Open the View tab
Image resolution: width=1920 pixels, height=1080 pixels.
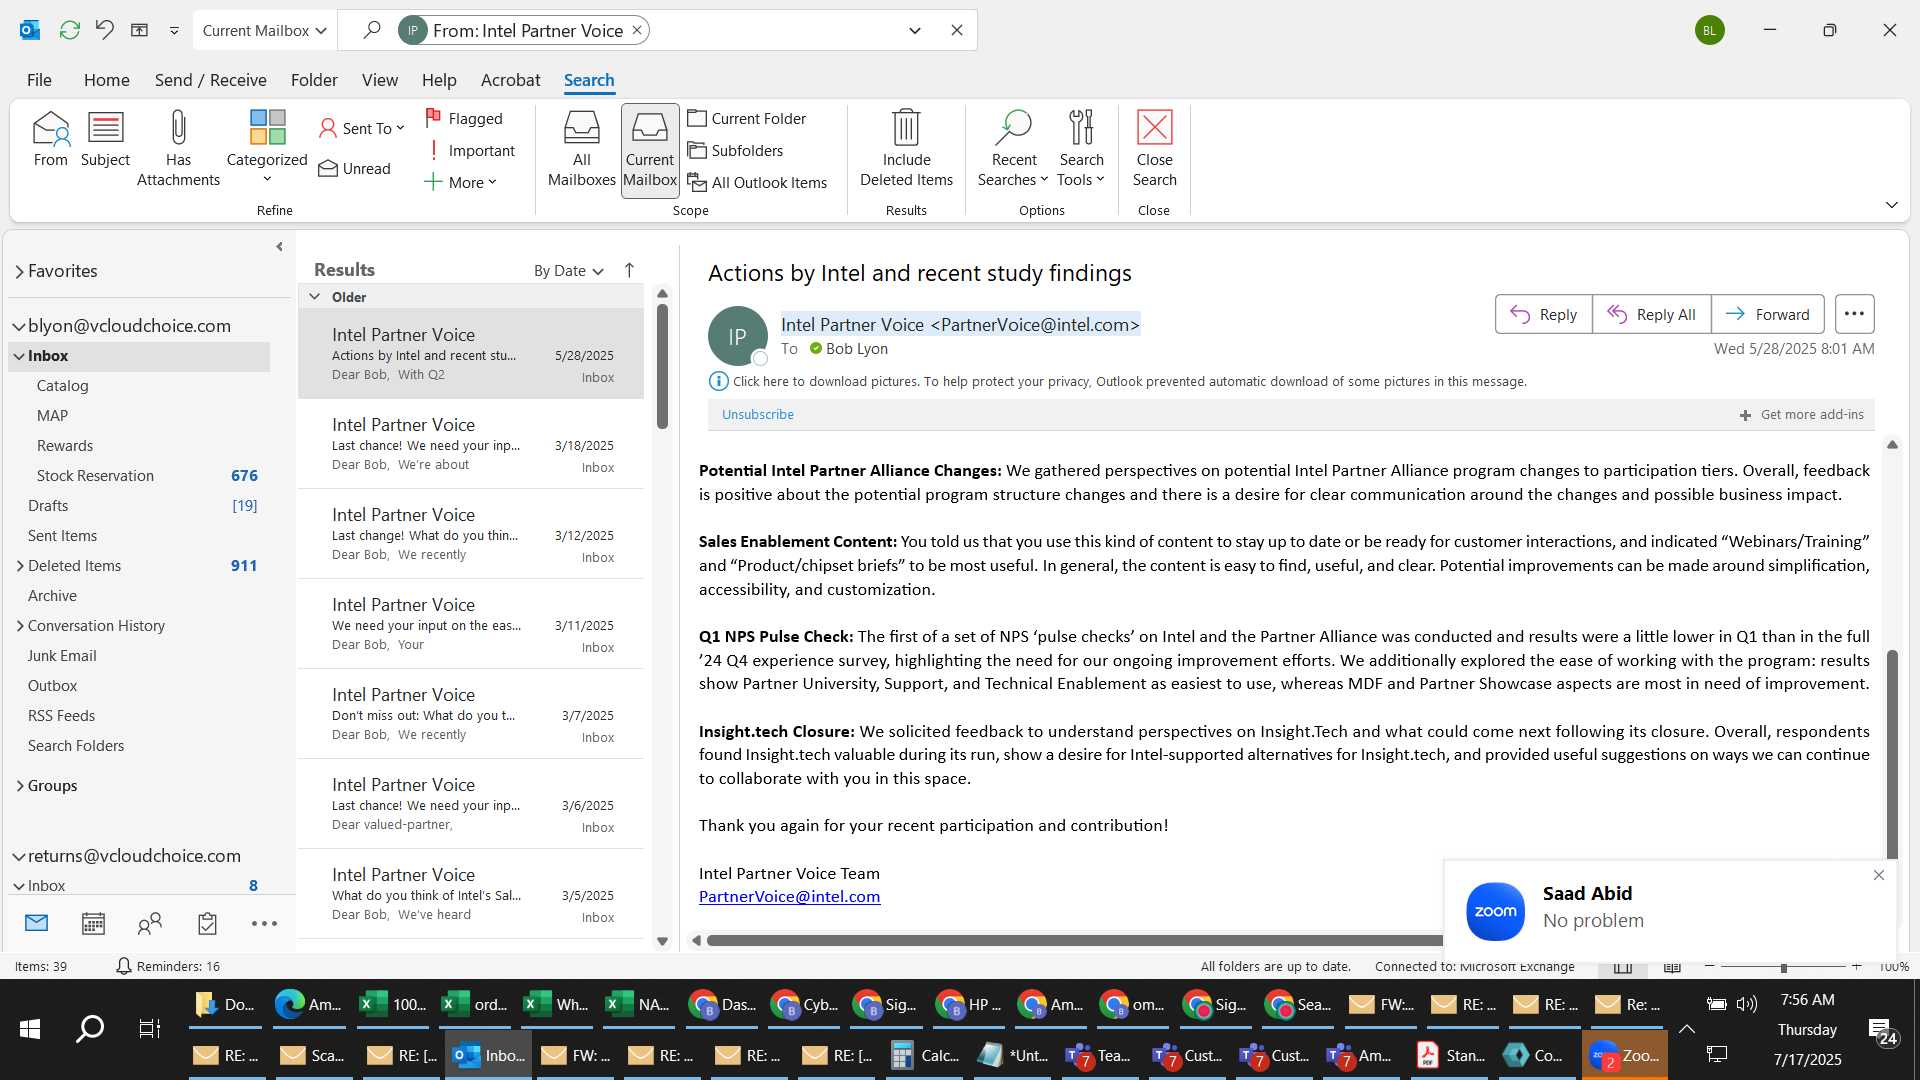coord(379,80)
